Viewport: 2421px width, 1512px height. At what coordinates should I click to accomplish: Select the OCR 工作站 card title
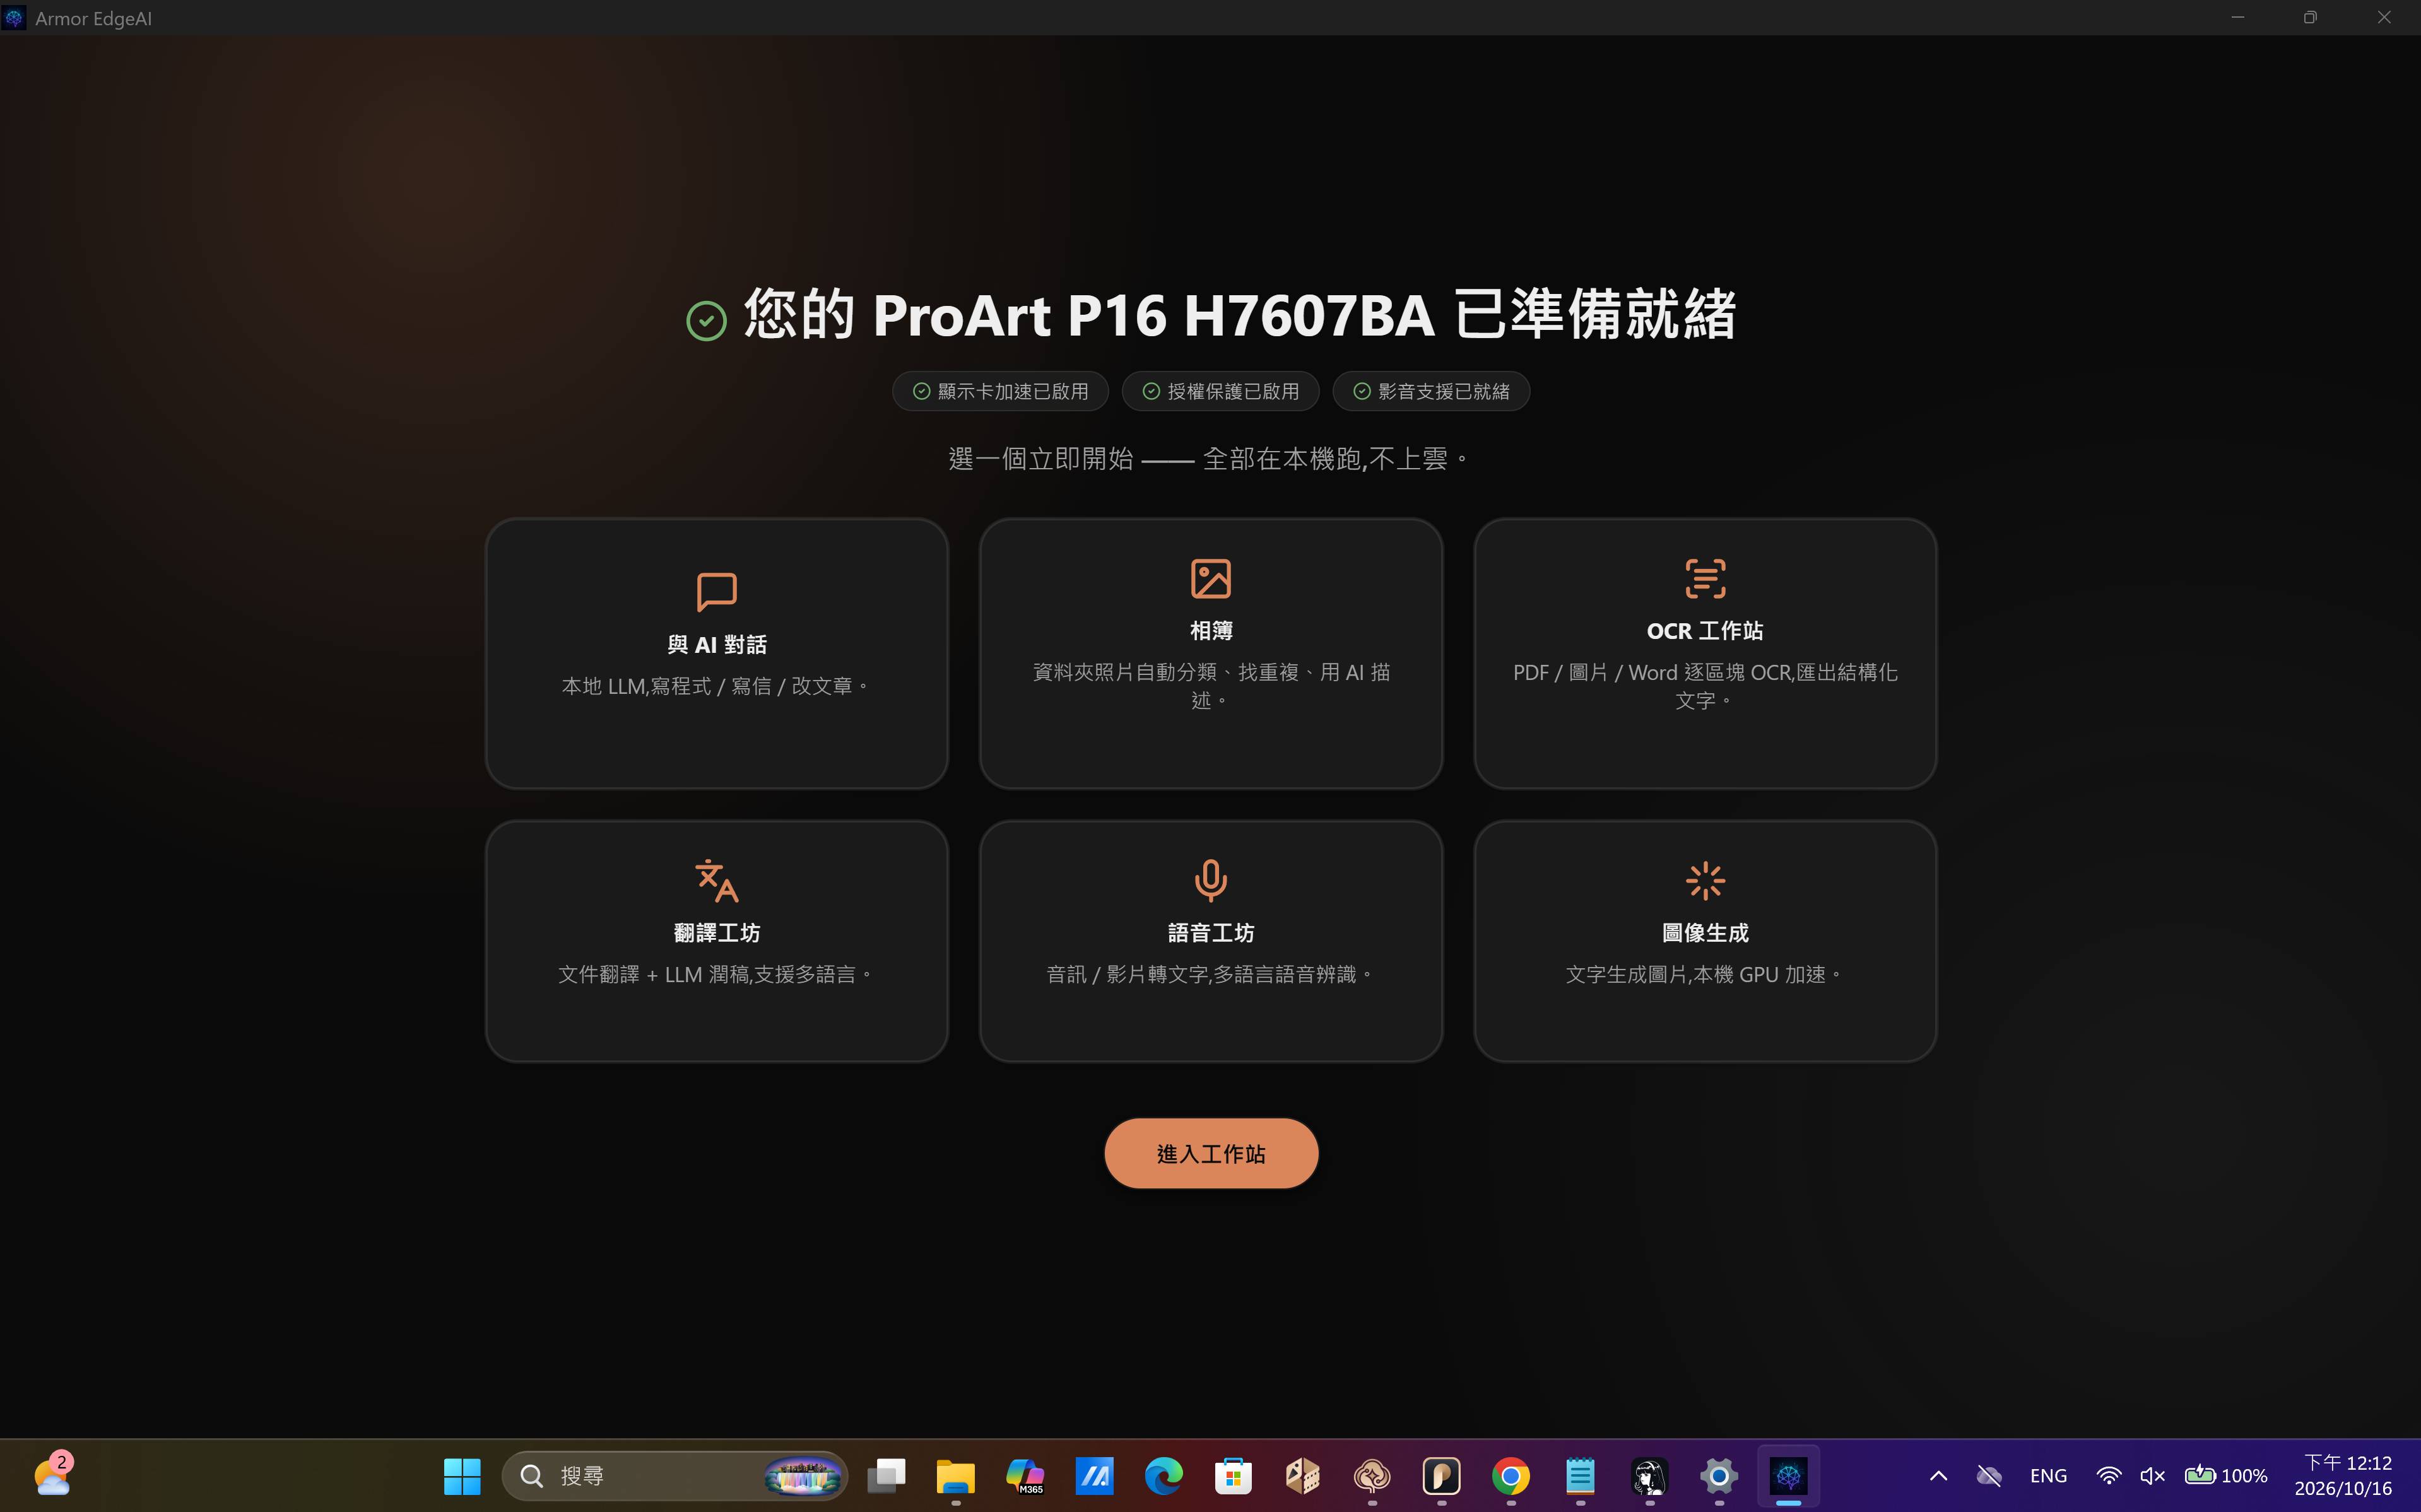[x=1705, y=631]
